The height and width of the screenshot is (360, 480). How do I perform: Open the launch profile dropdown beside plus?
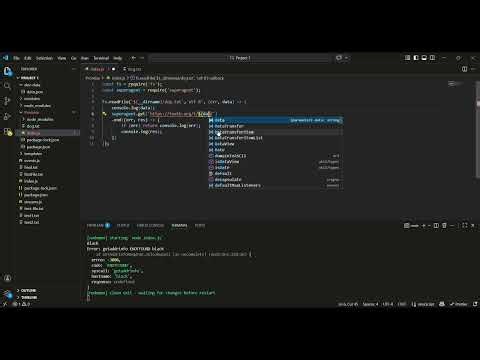click(x=429, y=226)
